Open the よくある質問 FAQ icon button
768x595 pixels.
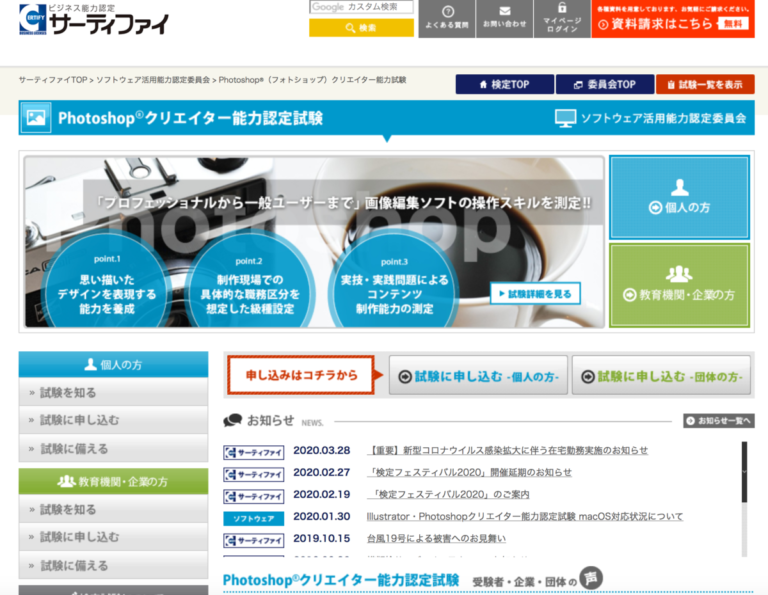coord(447,18)
